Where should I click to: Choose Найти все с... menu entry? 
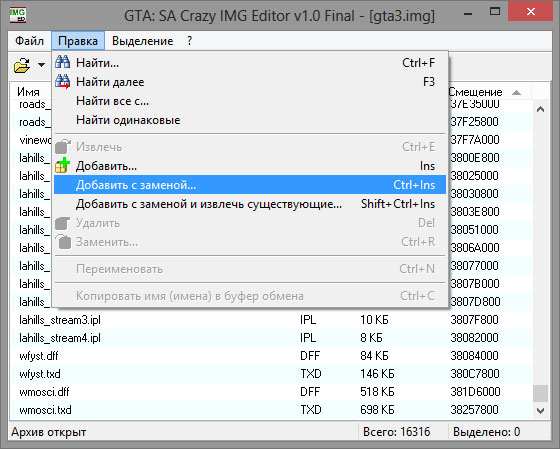[x=250, y=101]
